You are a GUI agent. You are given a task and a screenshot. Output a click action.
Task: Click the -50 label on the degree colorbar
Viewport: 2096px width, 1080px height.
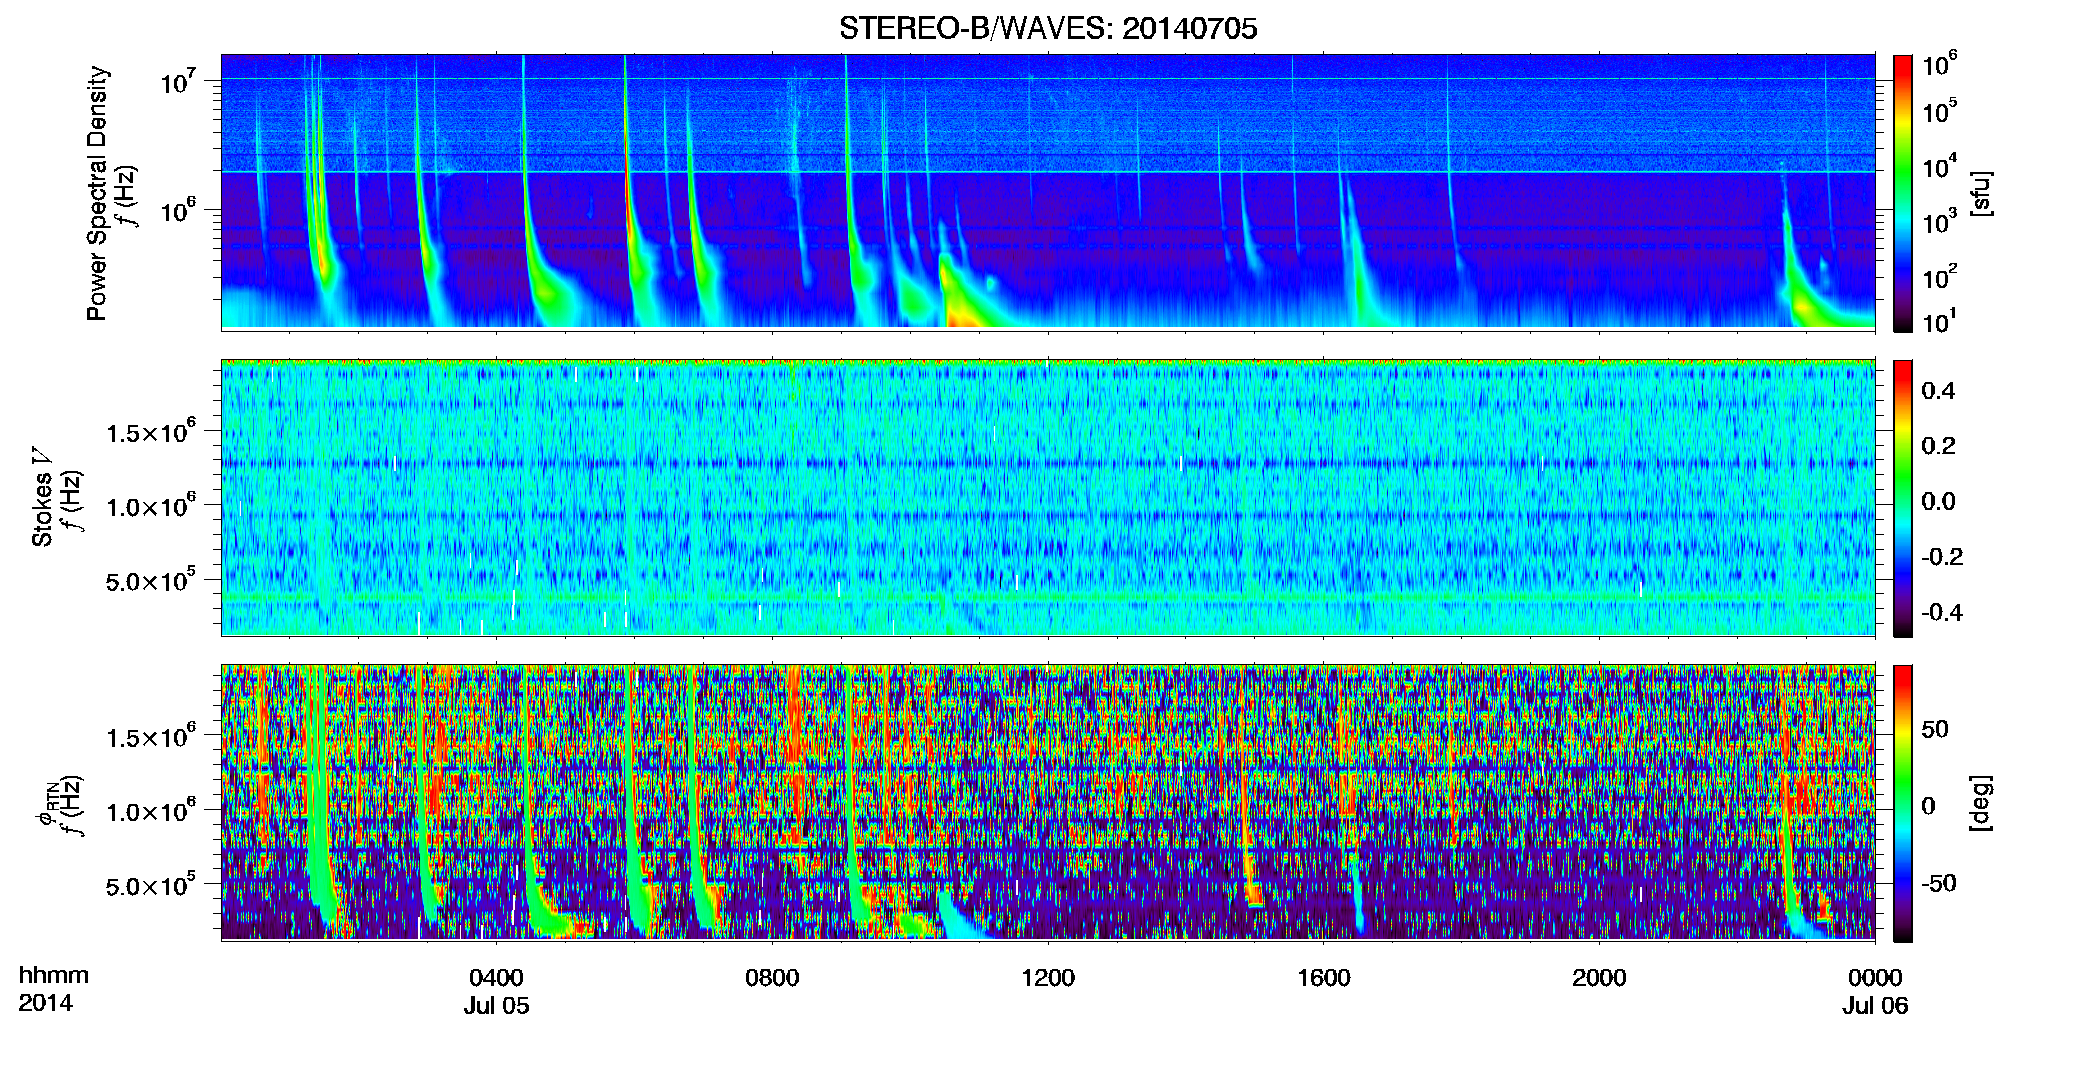coord(1938,884)
